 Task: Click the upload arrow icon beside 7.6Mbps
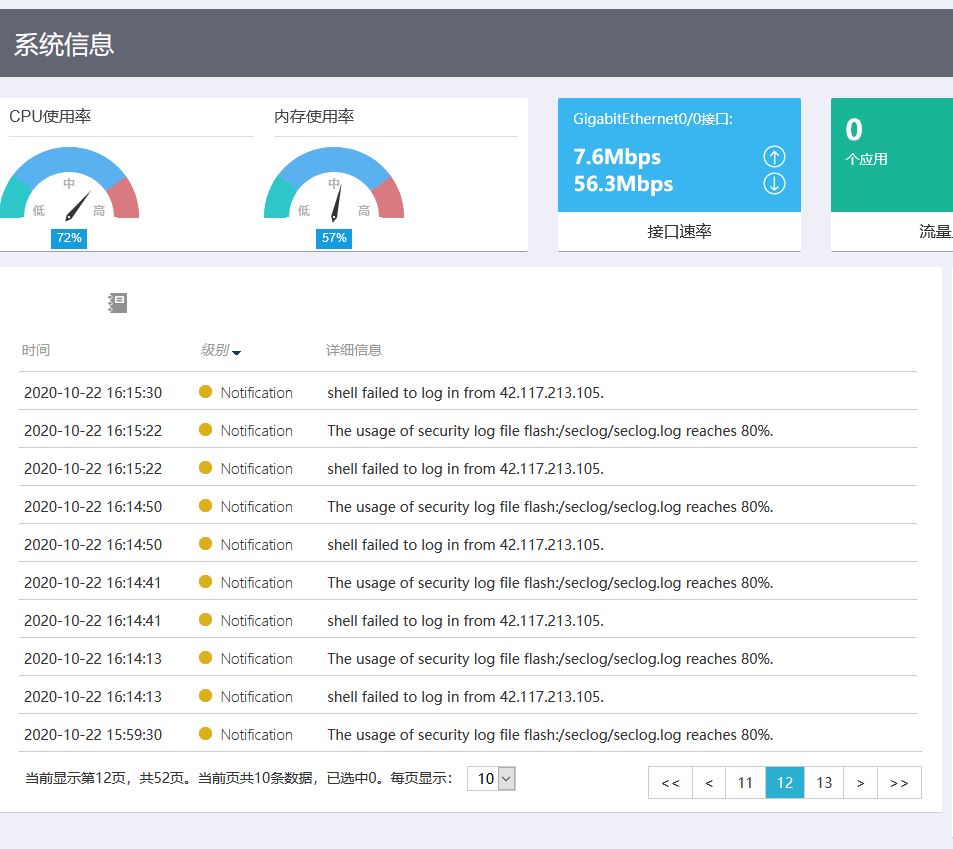[774, 157]
